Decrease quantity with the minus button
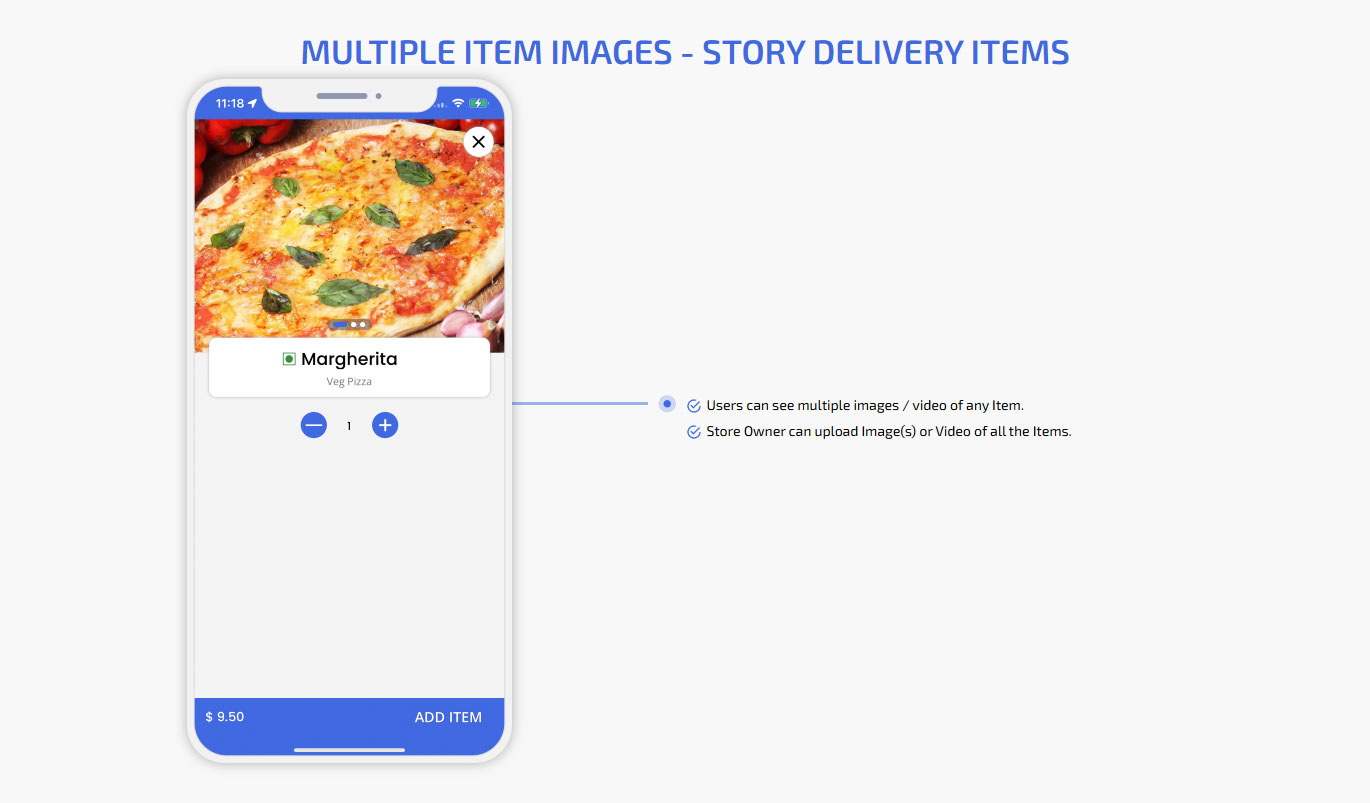Image resolution: width=1370 pixels, height=803 pixels. click(x=314, y=425)
